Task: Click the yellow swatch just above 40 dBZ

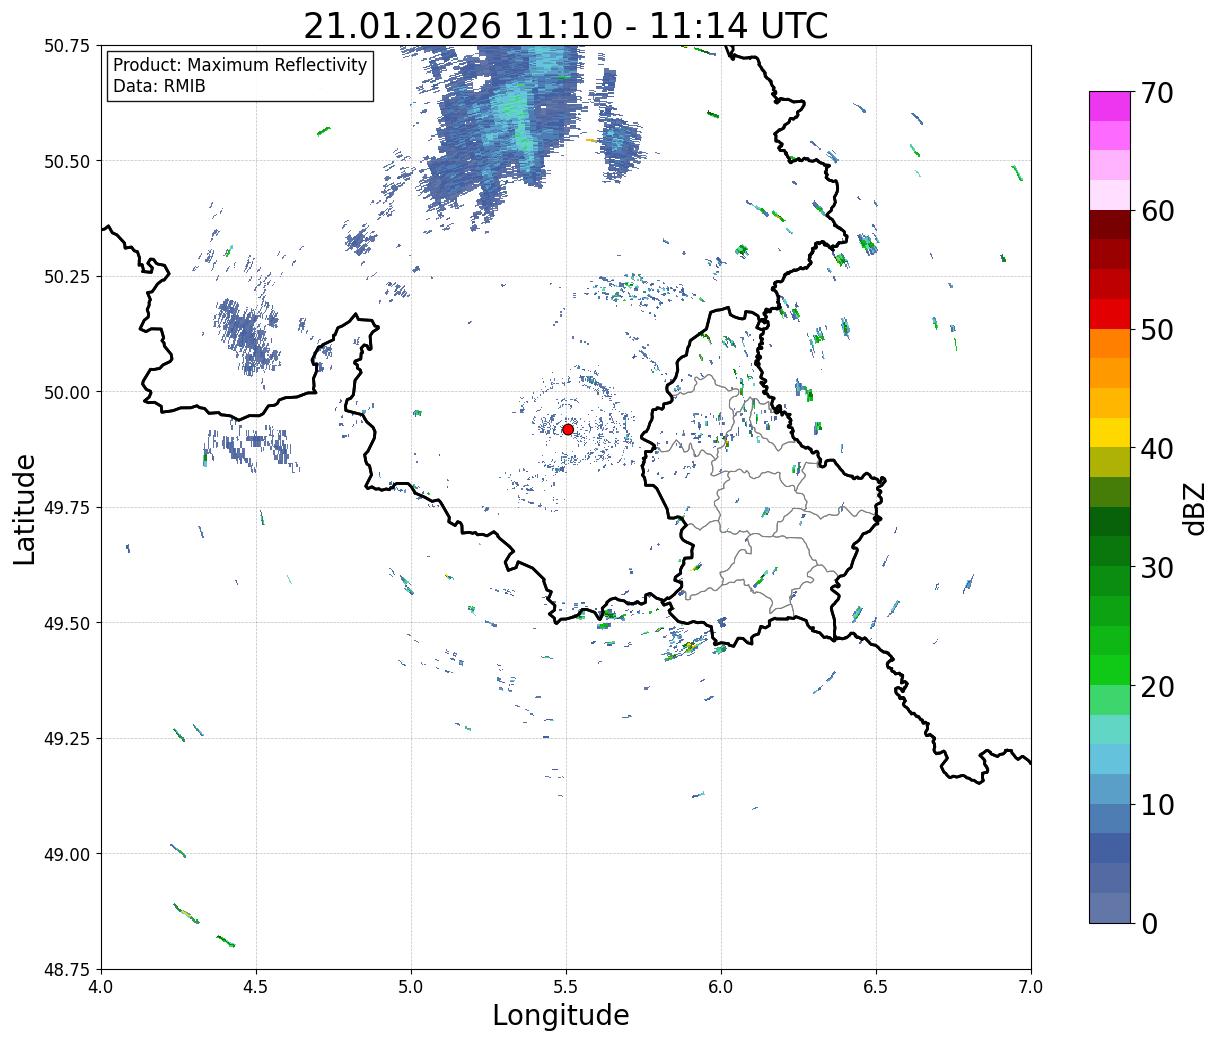Action: coord(1110,433)
